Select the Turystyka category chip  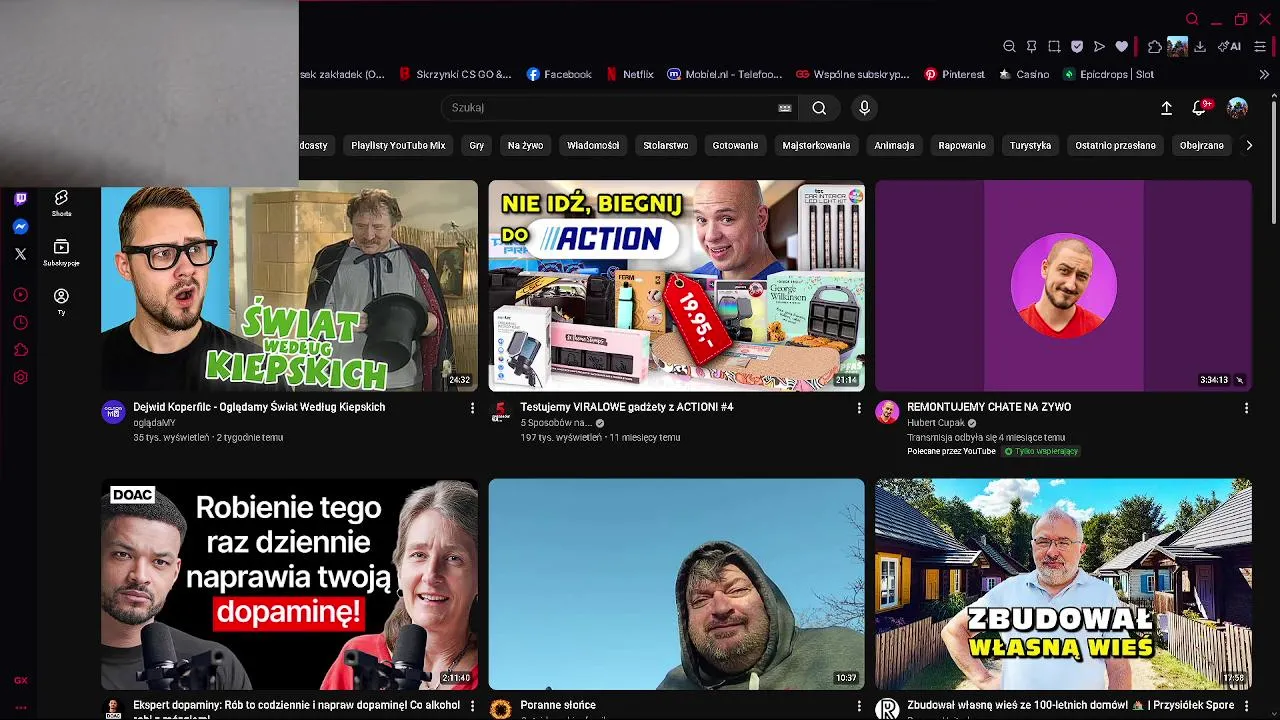pos(1030,145)
